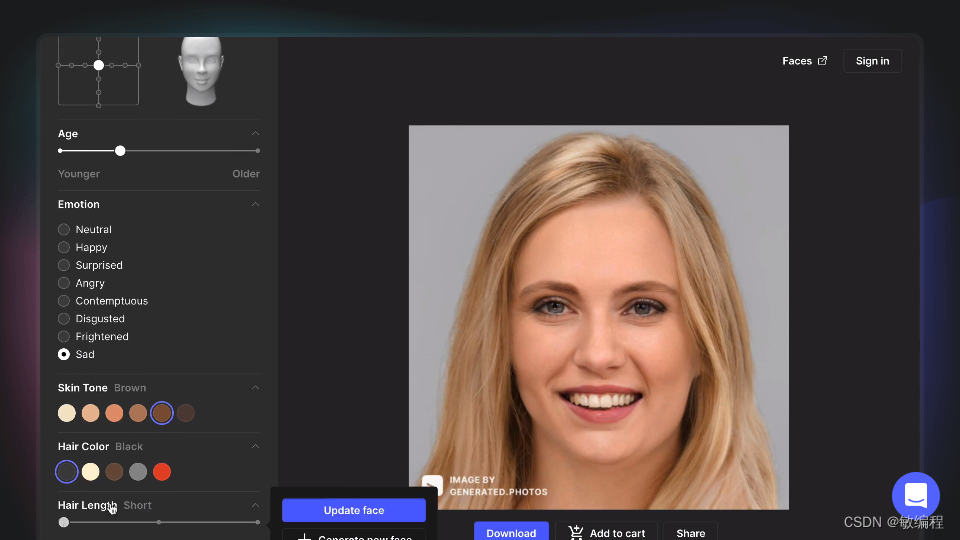
Task: Open the Faces link
Action: point(804,61)
